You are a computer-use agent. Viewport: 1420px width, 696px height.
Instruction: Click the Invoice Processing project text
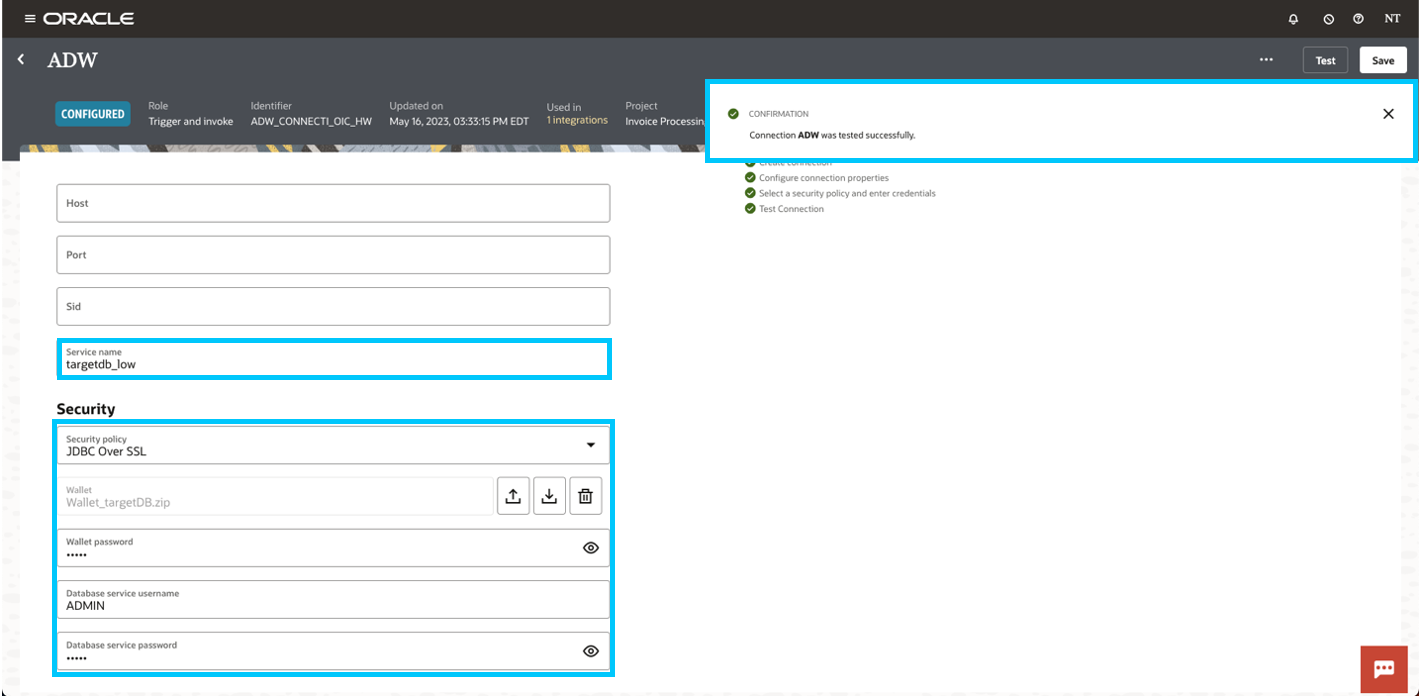point(665,121)
